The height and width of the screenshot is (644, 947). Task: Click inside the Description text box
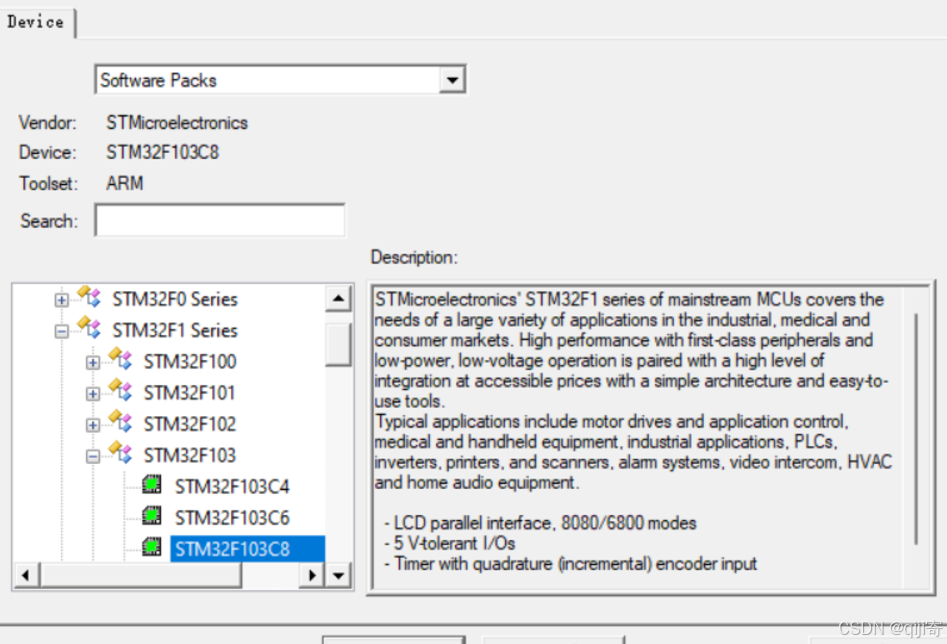[x=650, y=437]
